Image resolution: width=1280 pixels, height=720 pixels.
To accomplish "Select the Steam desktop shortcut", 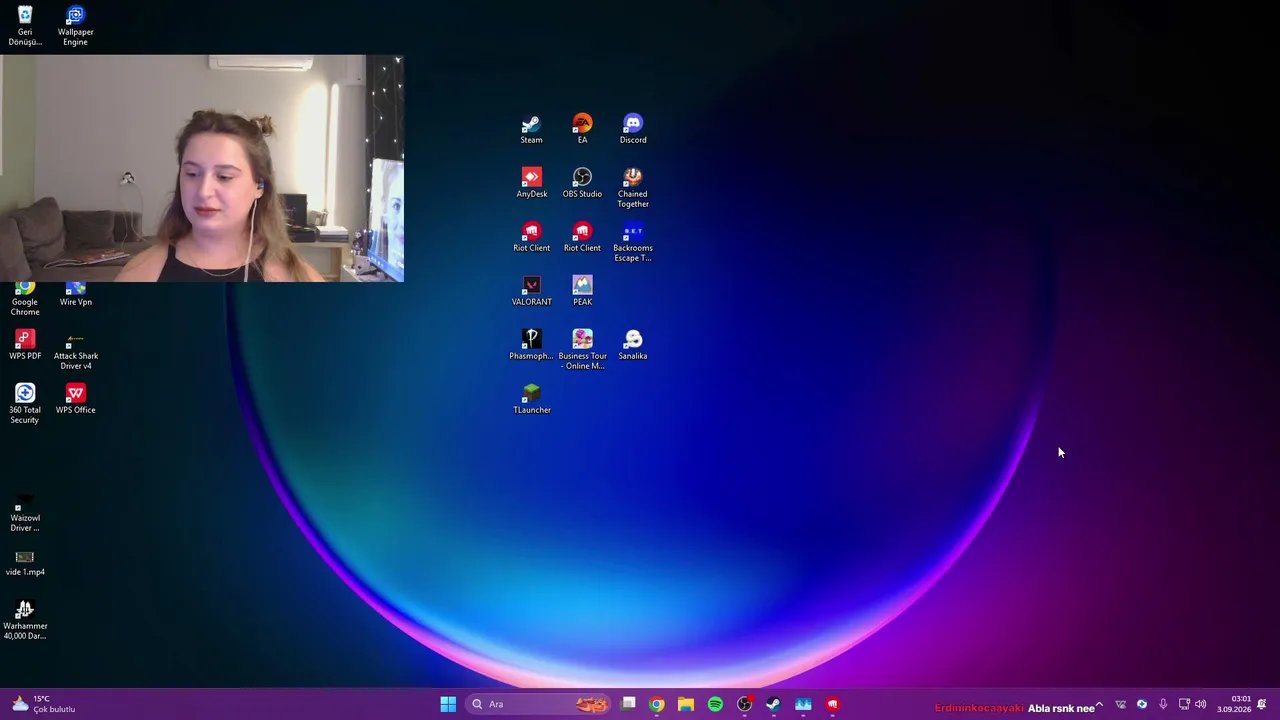I will tap(531, 130).
